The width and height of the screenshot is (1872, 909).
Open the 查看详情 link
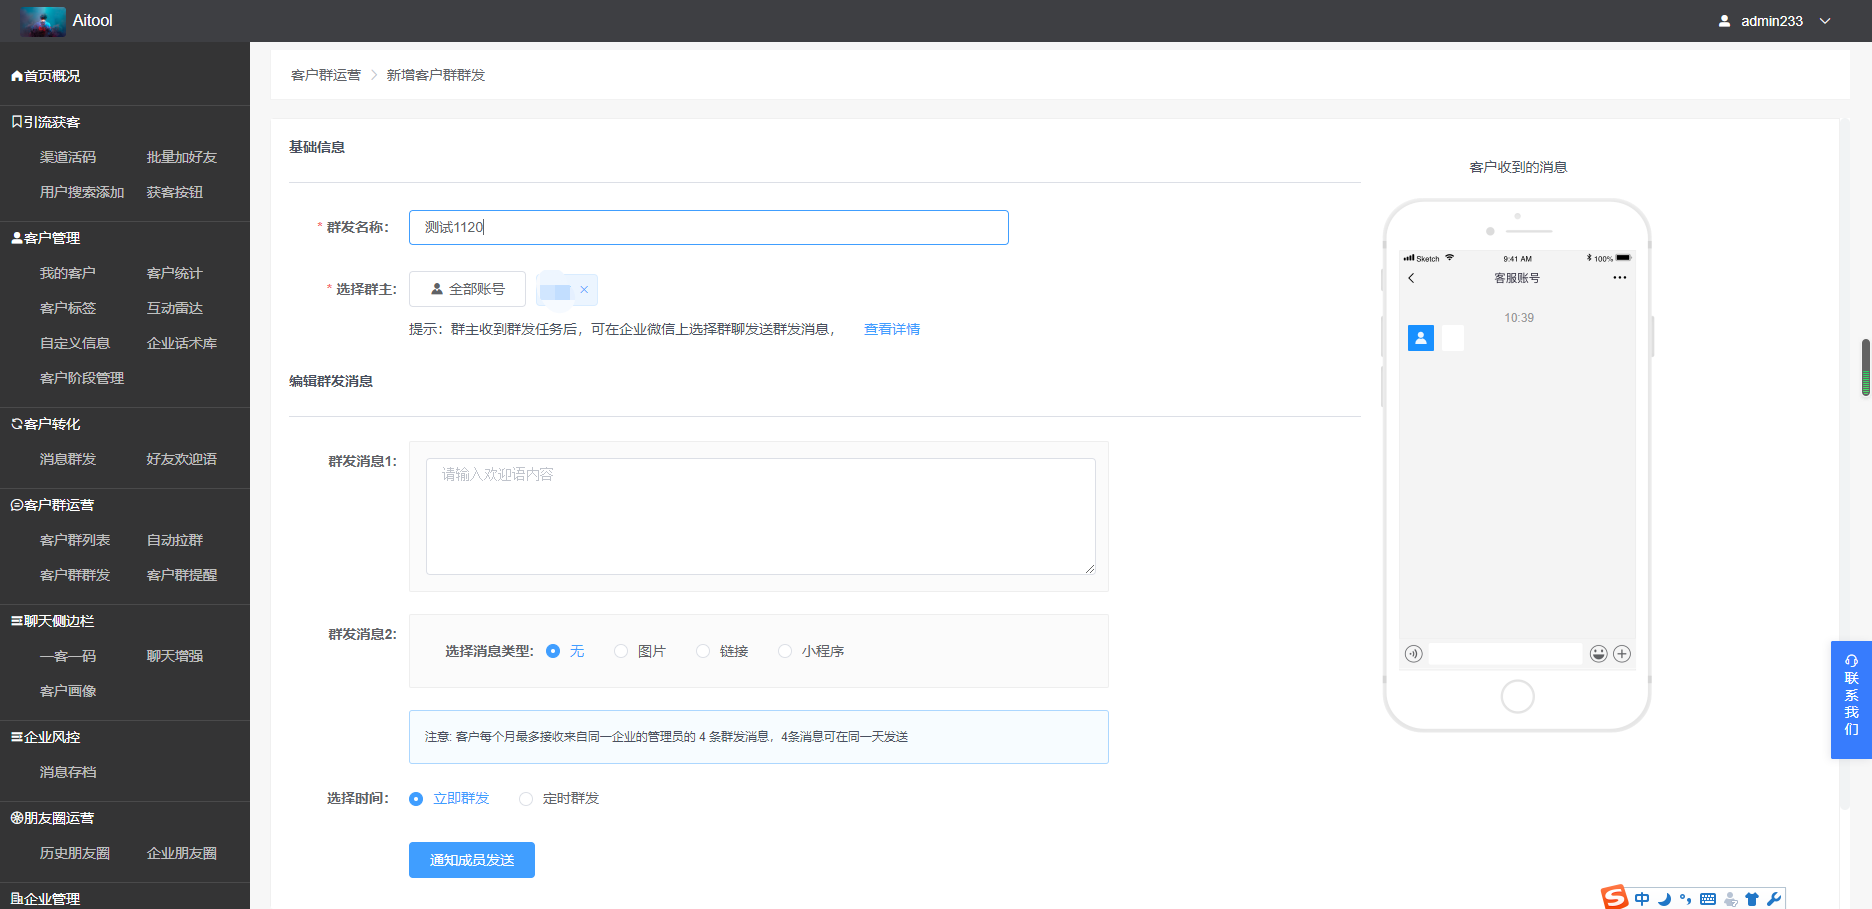coord(892,329)
